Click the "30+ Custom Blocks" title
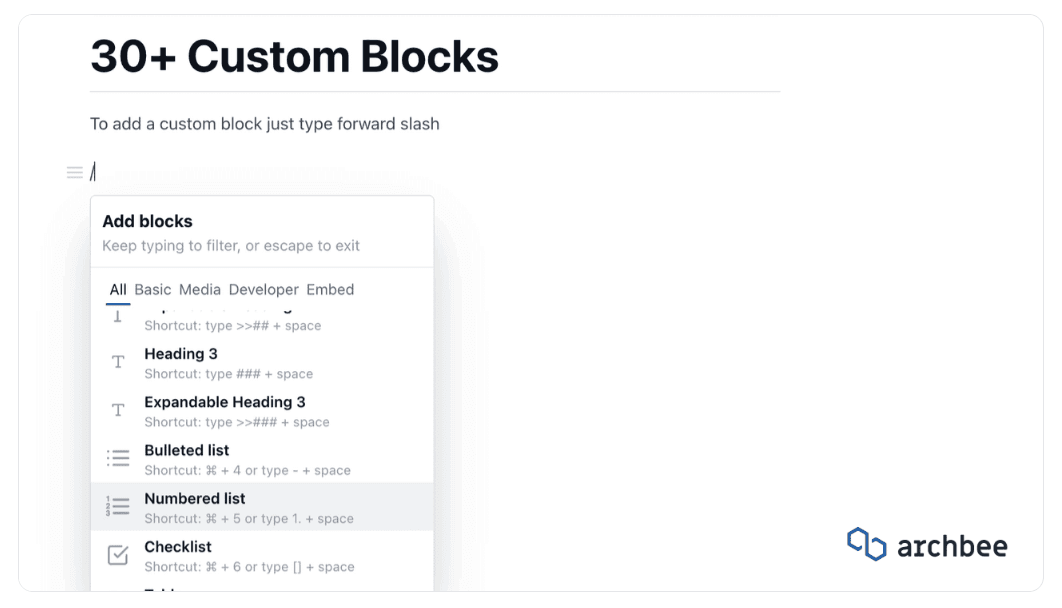1062x608 pixels. [294, 56]
